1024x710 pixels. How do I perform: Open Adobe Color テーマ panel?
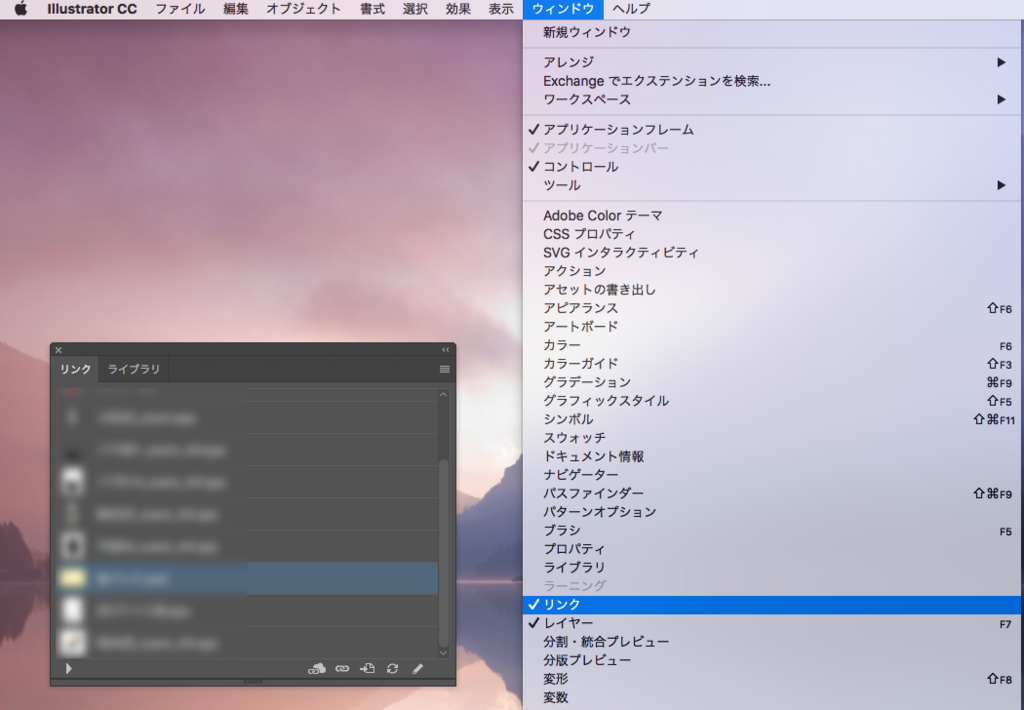pyautogui.click(x=773, y=216)
